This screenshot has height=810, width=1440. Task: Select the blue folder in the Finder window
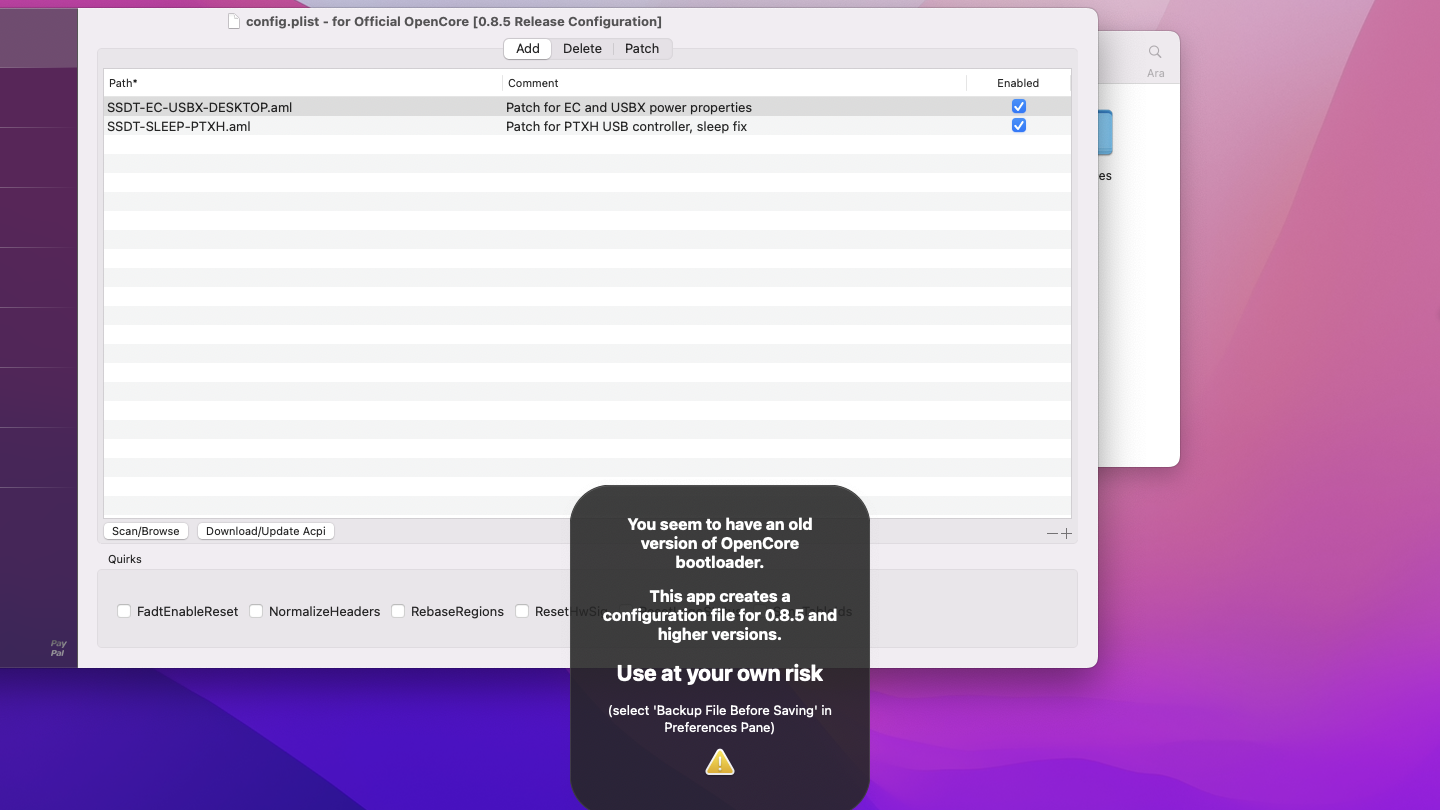click(x=1105, y=132)
